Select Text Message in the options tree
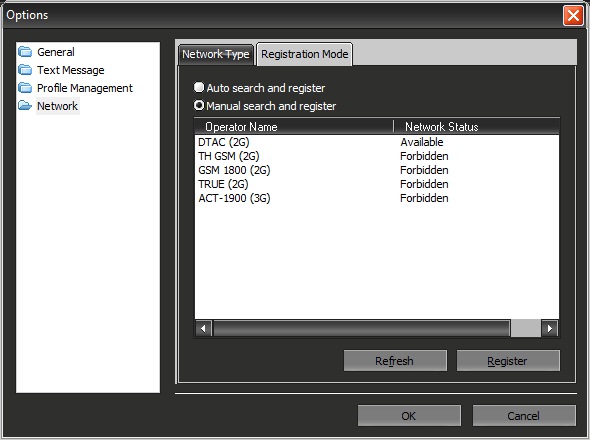 click(70, 70)
